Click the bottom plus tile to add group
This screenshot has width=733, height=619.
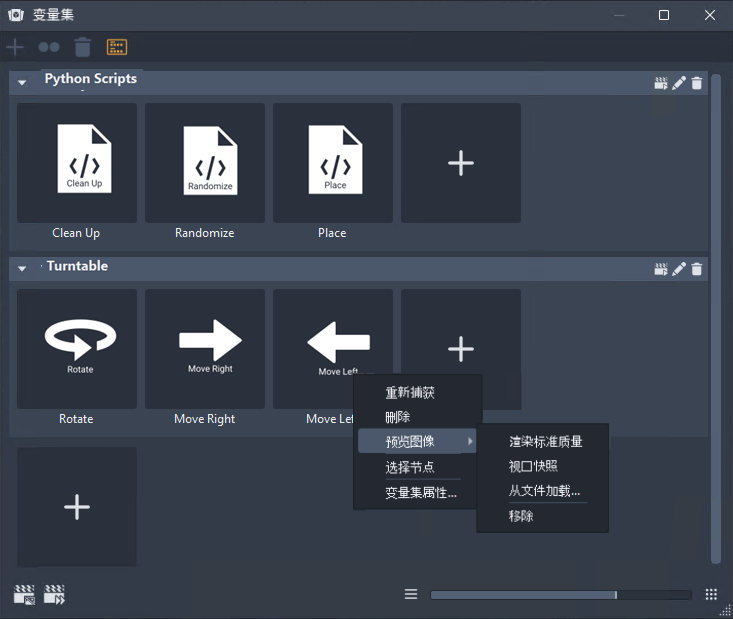(x=77, y=507)
